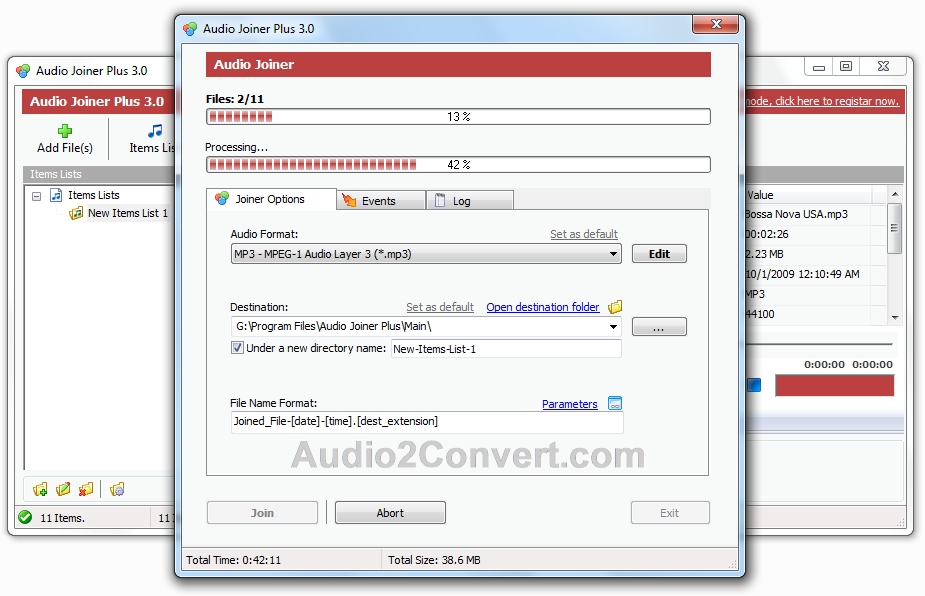Click the red volume bar in player

834,385
